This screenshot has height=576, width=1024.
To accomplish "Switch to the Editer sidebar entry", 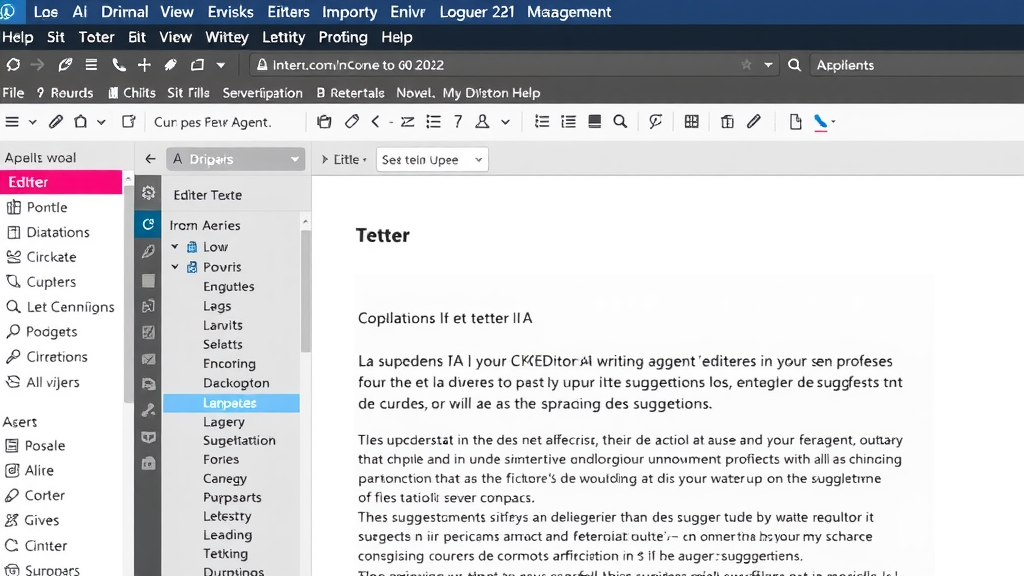I will point(40,181).
